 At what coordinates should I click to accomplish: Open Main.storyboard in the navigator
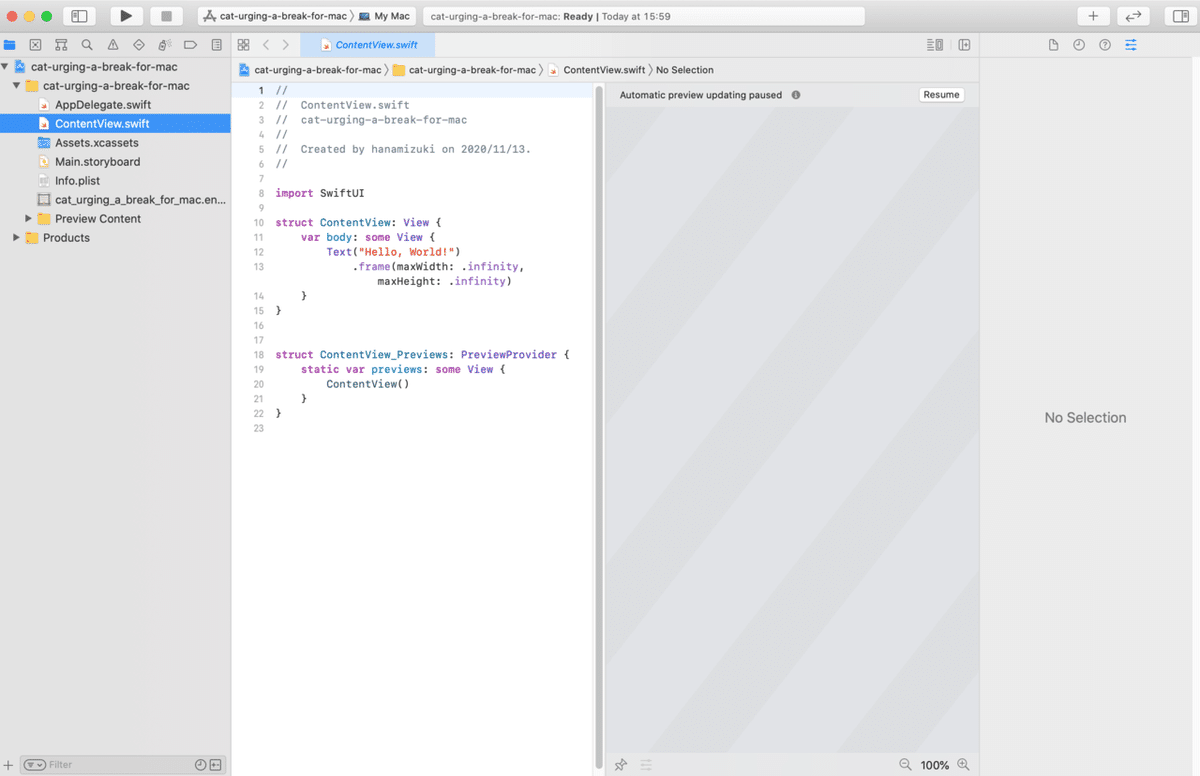pyautogui.click(x=97, y=162)
